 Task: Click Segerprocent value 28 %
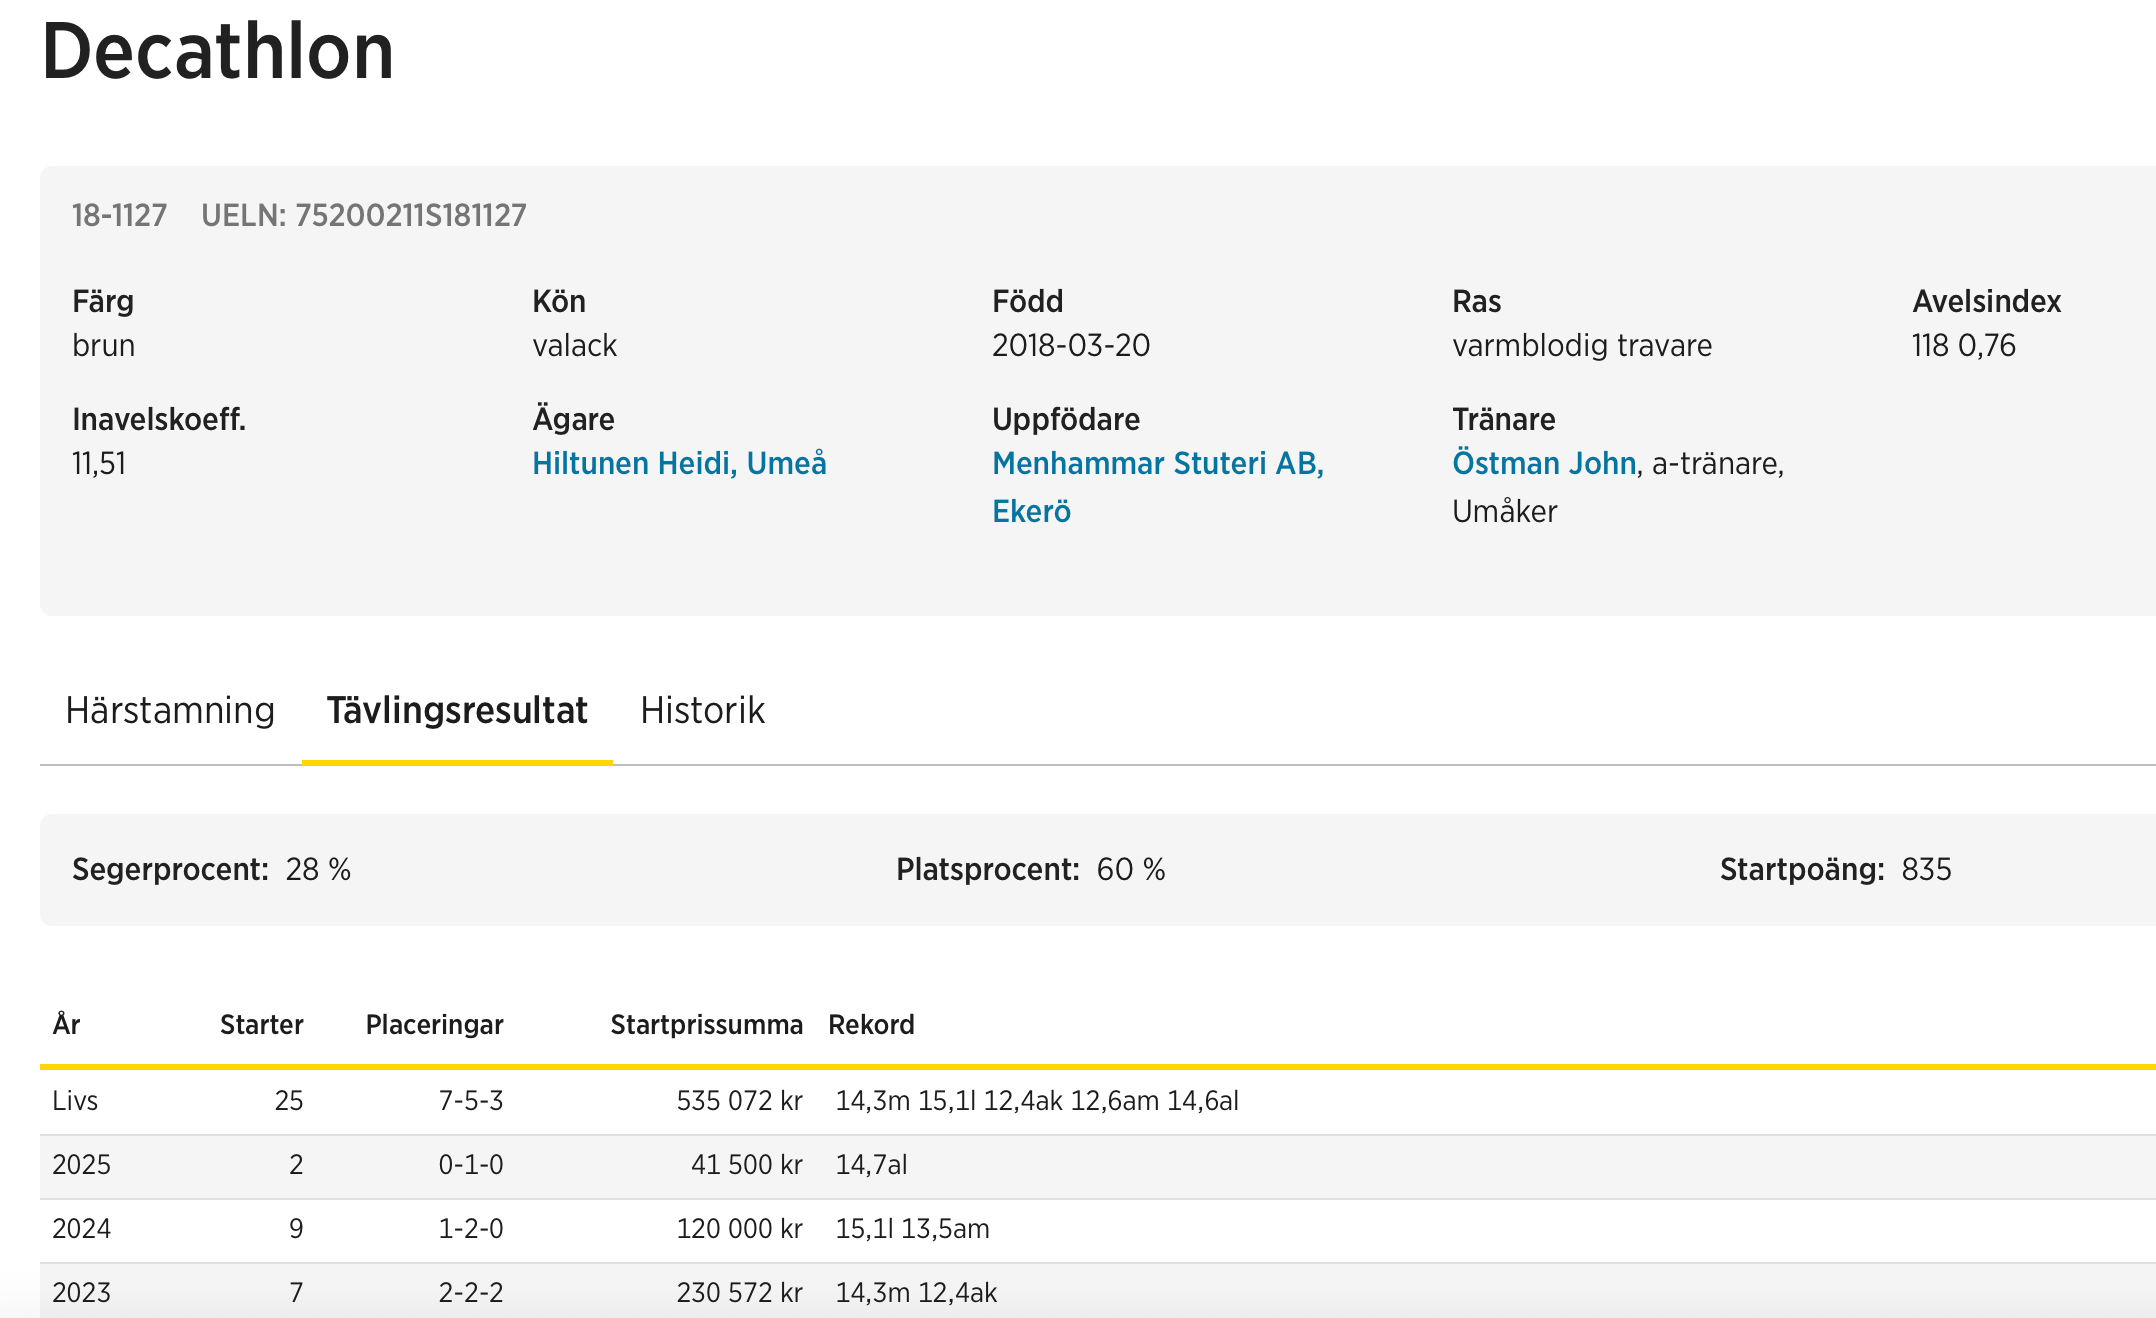pos(318,869)
